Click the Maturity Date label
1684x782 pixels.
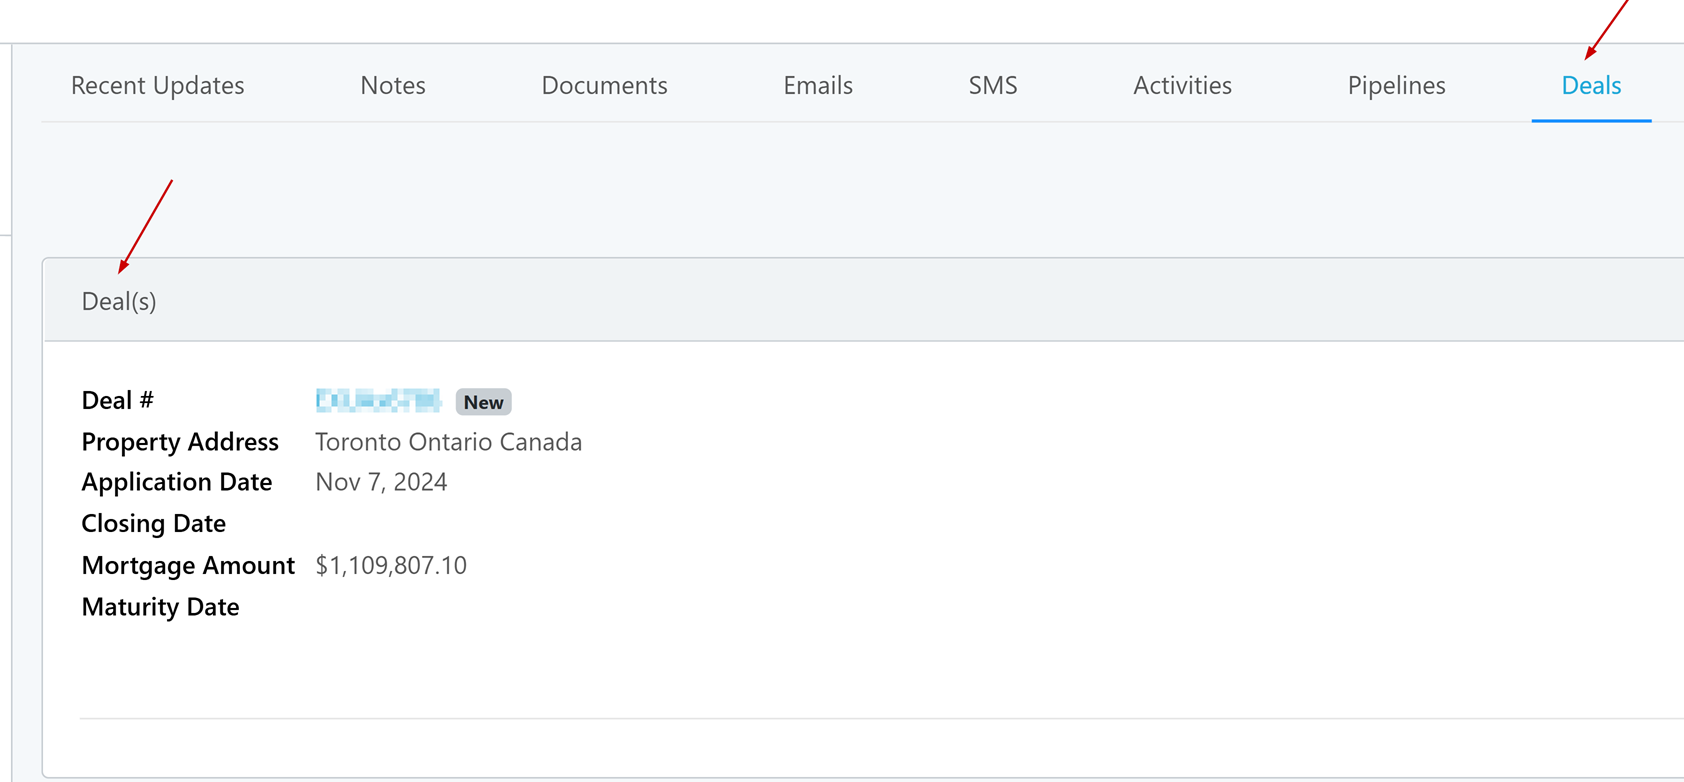point(160,607)
